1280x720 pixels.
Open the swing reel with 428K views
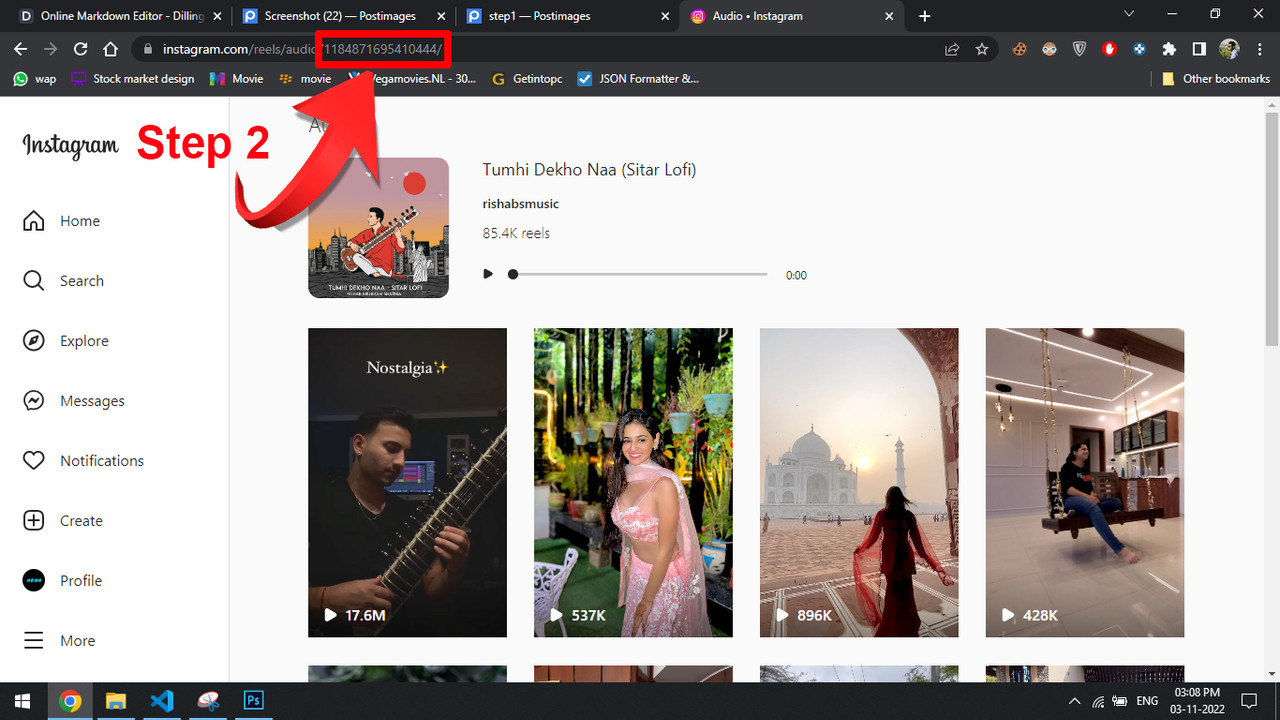tap(1085, 482)
